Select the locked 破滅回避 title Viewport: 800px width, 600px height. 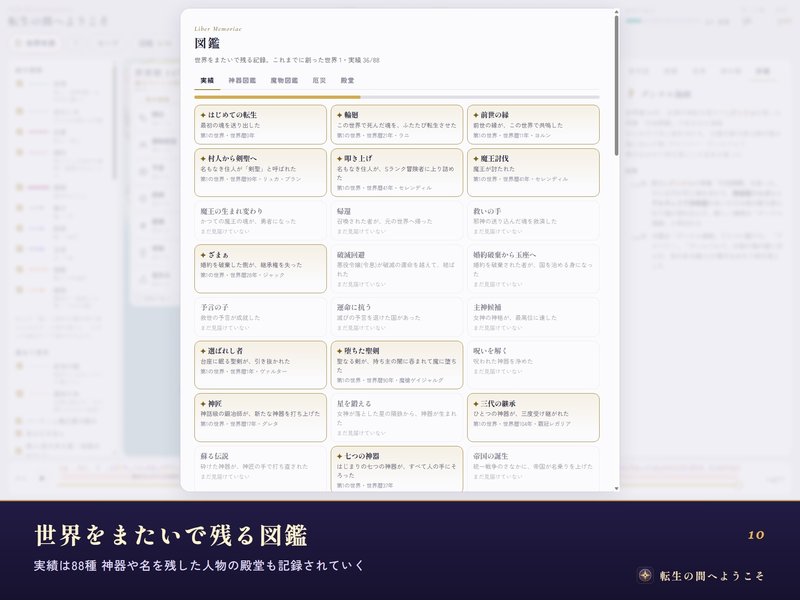(351, 255)
